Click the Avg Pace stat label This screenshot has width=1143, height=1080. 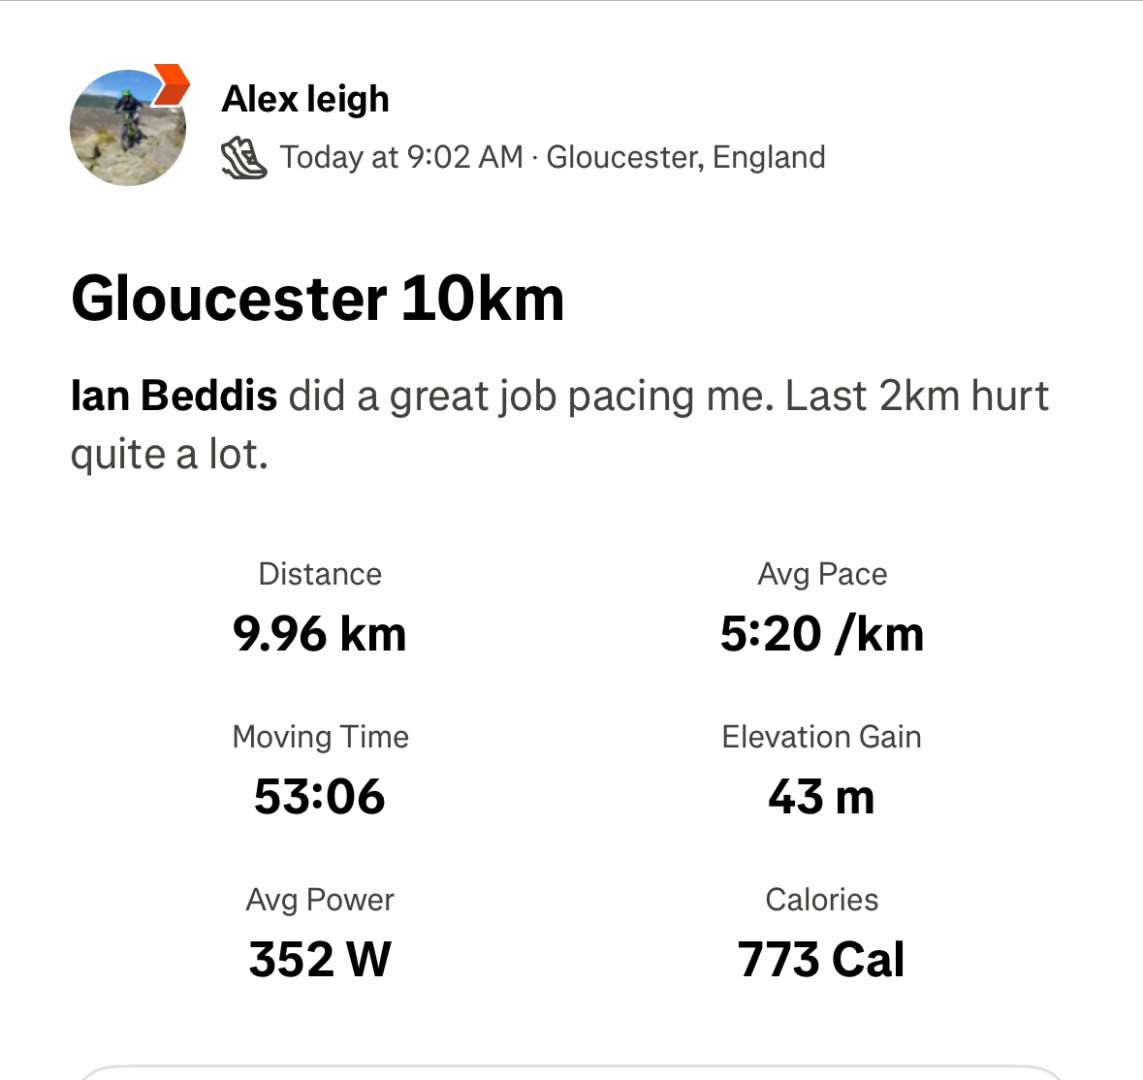click(x=822, y=574)
